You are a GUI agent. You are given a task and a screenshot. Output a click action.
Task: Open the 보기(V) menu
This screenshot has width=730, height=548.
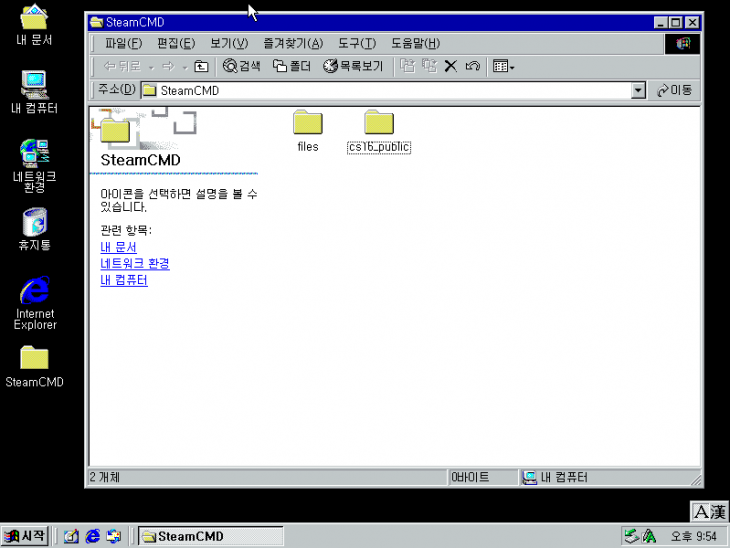[x=229, y=43]
